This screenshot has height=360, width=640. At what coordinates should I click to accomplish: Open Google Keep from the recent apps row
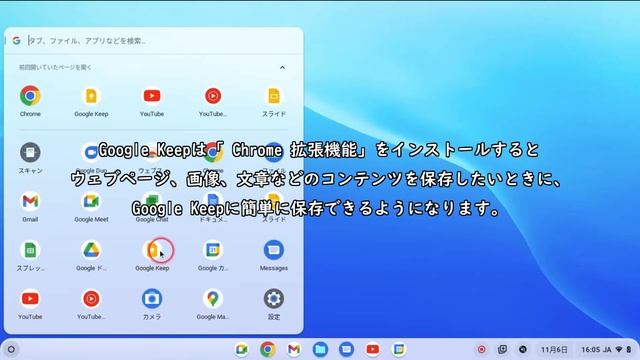(91, 96)
